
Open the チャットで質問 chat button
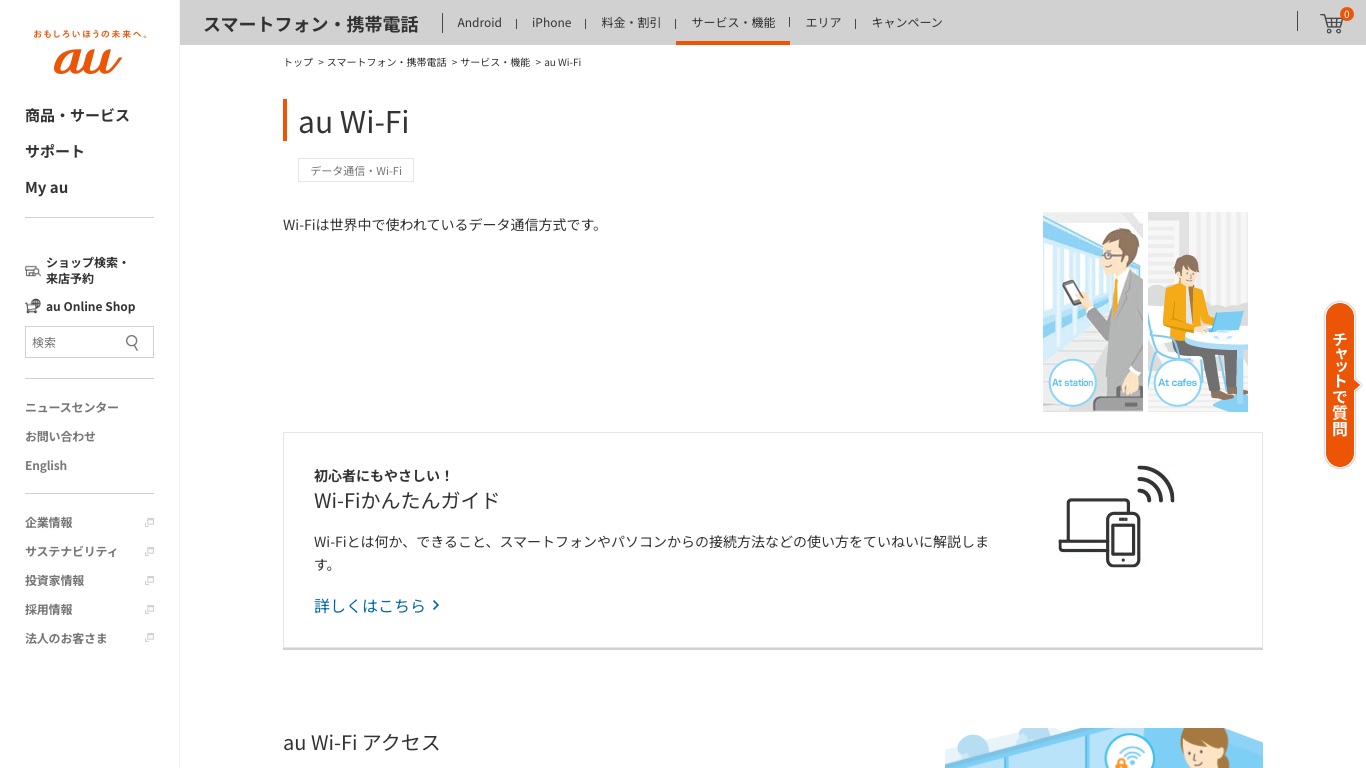(x=1340, y=385)
